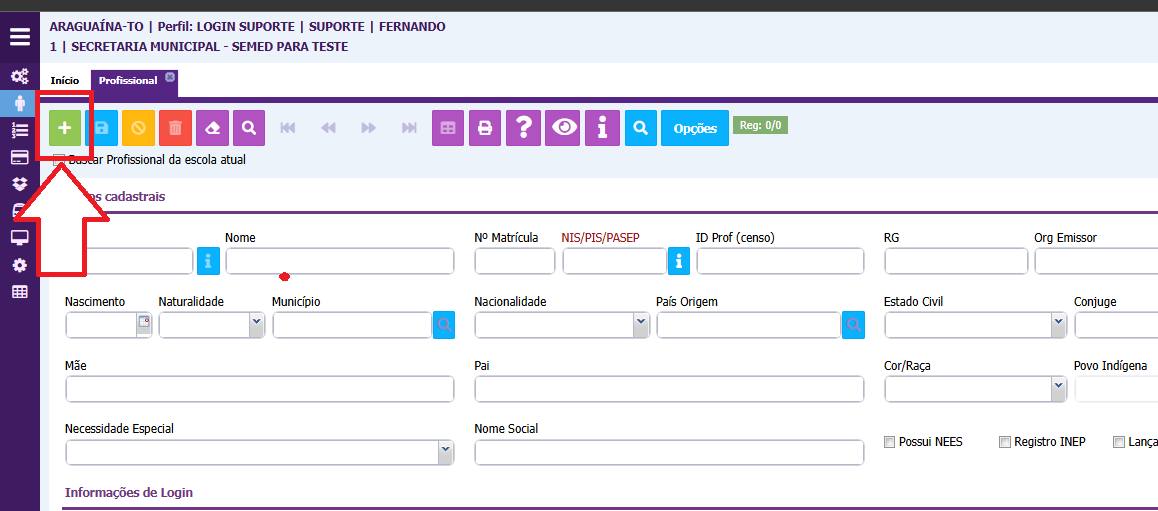Open the hamburger menu in the sidebar

[x=20, y=38]
